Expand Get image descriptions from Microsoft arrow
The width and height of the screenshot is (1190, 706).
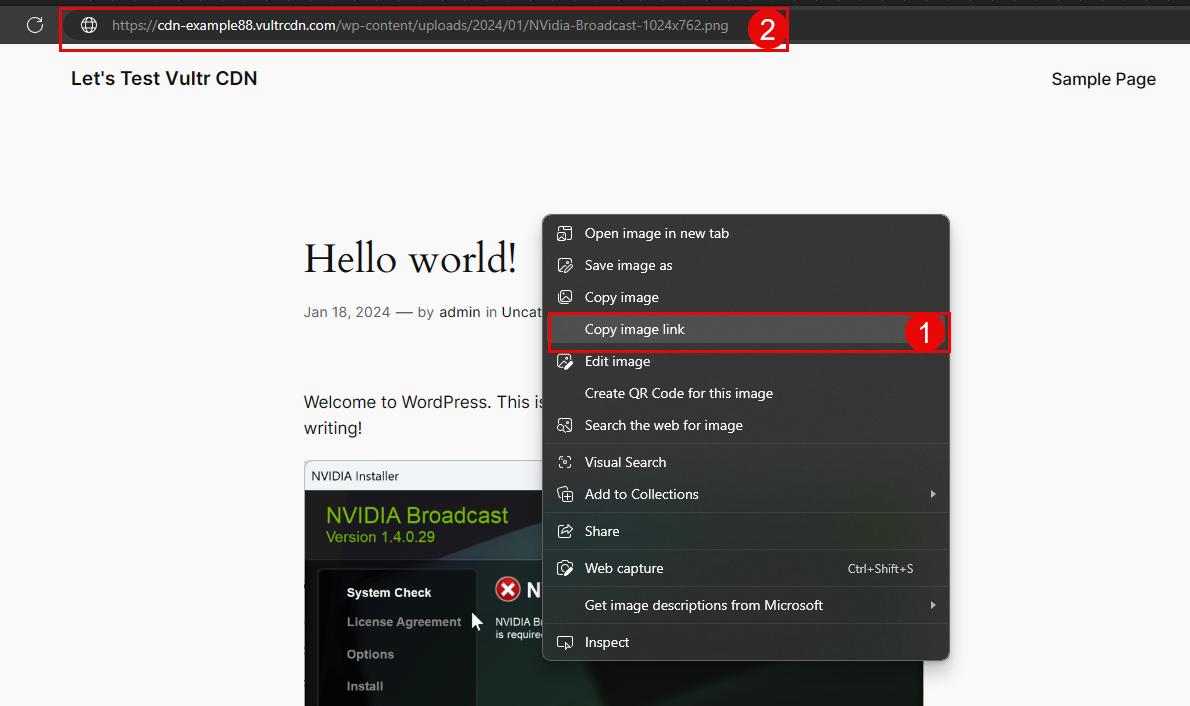point(933,605)
